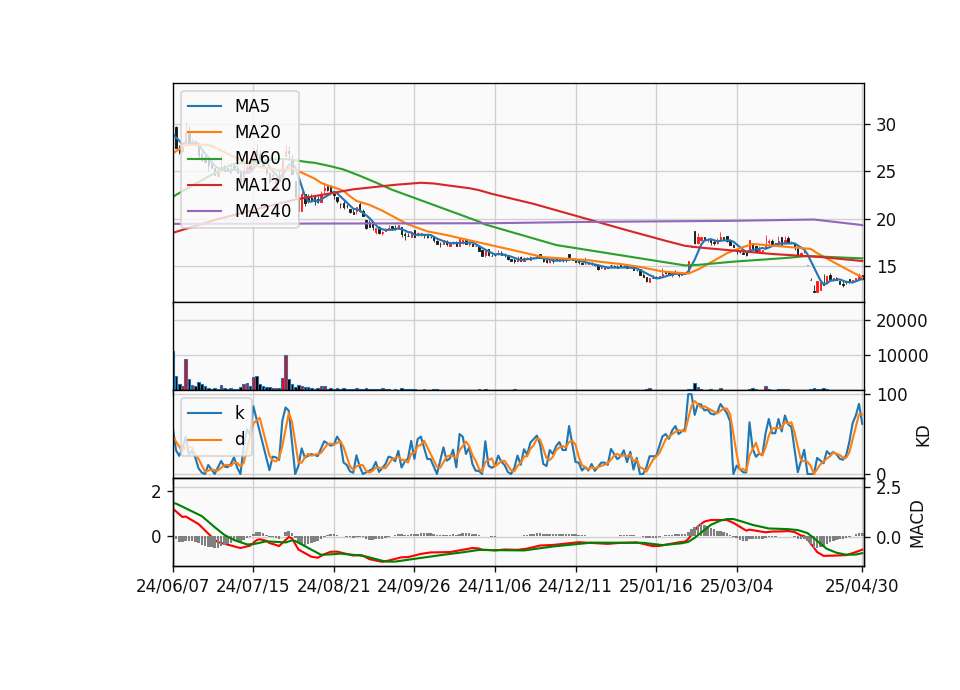Viewport: 960px width, 690px height.
Task: Click the d legend label in KD panel
Action: (x=239, y=439)
